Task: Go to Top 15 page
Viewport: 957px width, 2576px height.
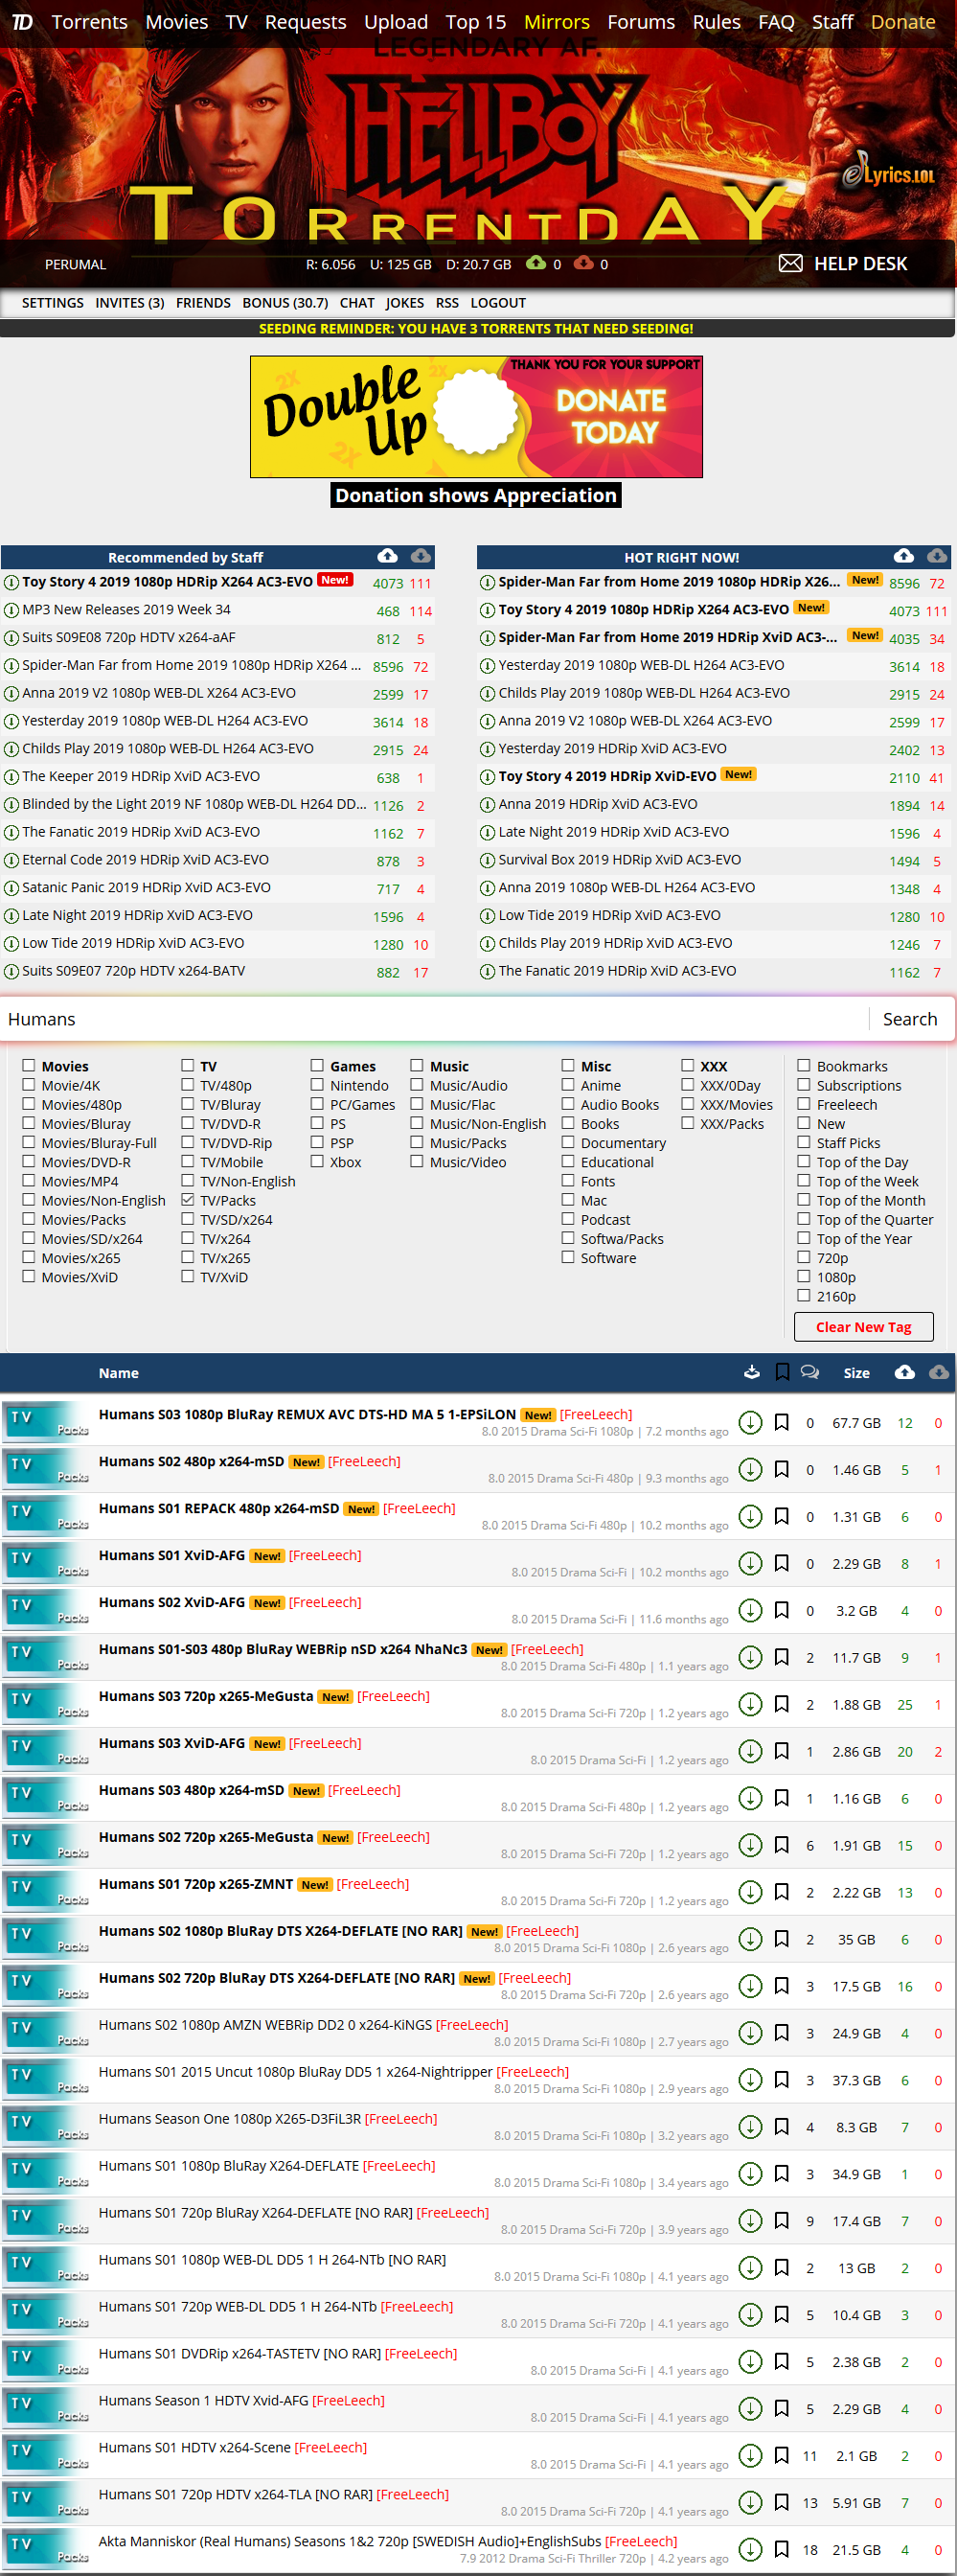Action: click(x=475, y=21)
